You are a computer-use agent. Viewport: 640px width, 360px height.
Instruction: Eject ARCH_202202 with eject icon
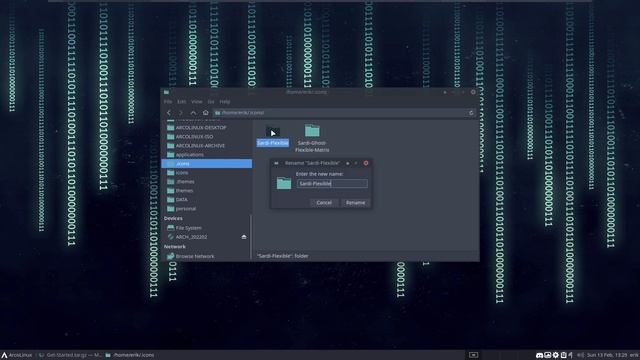click(x=244, y=237)
